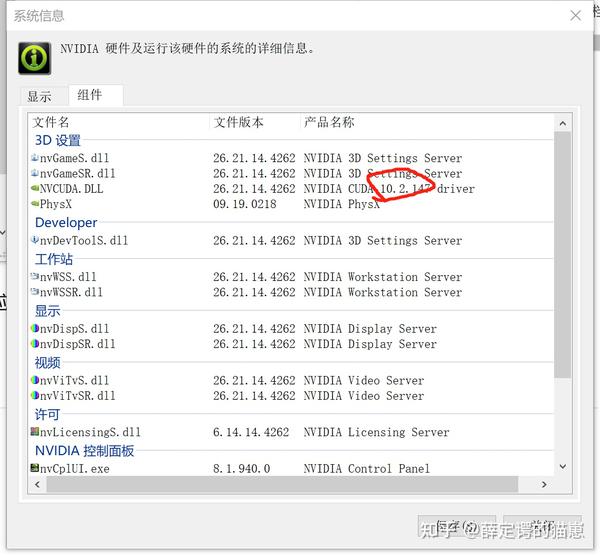Sort by the 产品名称 column header

329,122
